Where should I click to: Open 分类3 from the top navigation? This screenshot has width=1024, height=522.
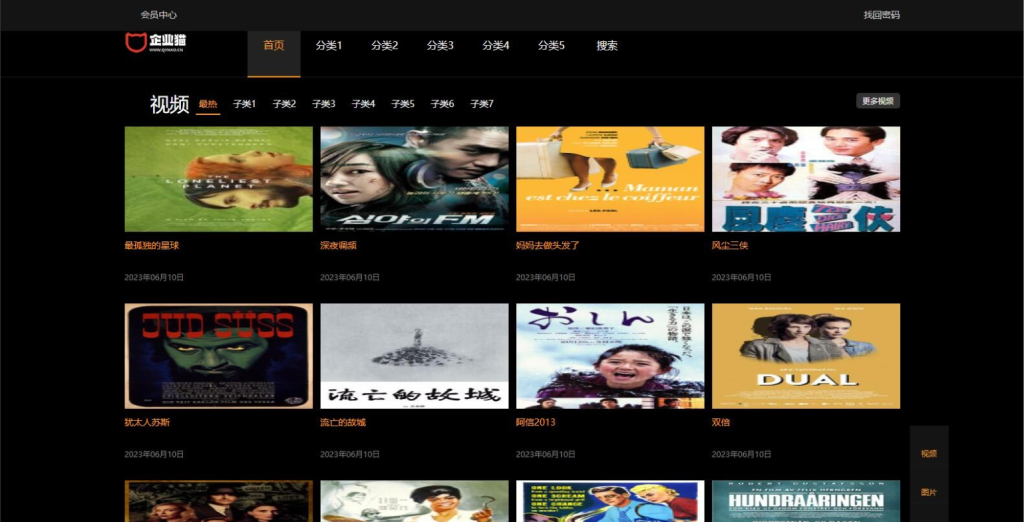coord(440,46)
